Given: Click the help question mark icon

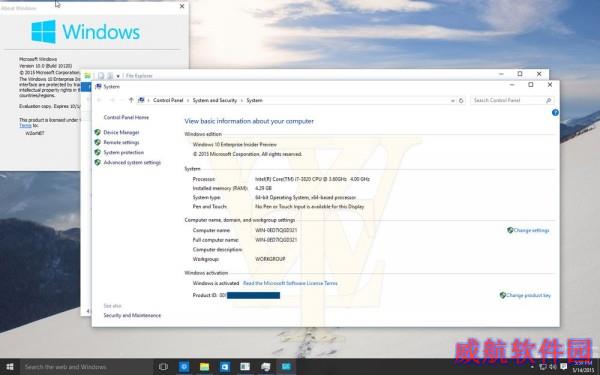Looking at the screenshot, I should (x=555, y=112).
